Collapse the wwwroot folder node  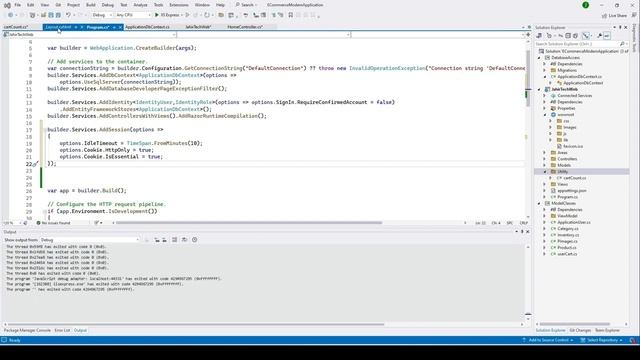click(545, 115)
